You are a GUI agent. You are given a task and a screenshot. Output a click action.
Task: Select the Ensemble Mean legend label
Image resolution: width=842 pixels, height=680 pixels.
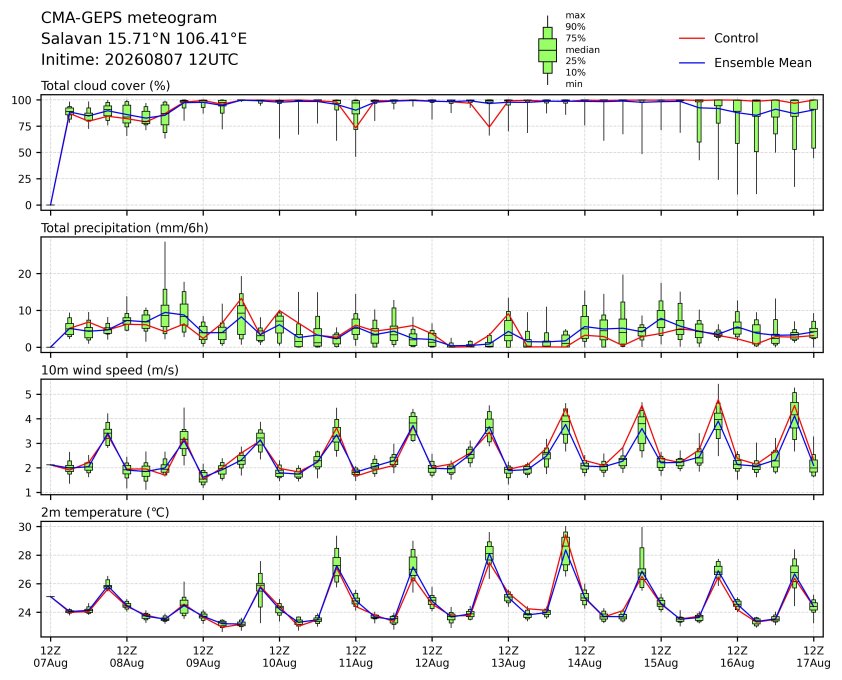click(763, 63)
